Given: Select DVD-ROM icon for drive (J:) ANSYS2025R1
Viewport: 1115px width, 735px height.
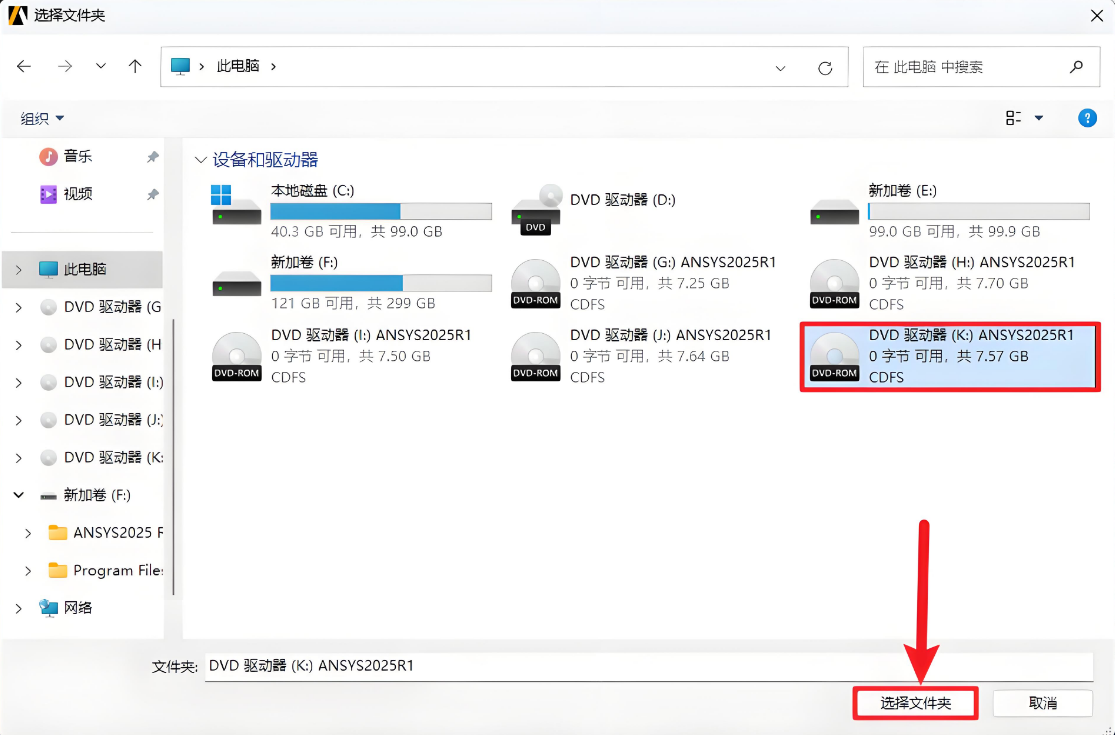Looking at the screenshot, I should [535, 356].
